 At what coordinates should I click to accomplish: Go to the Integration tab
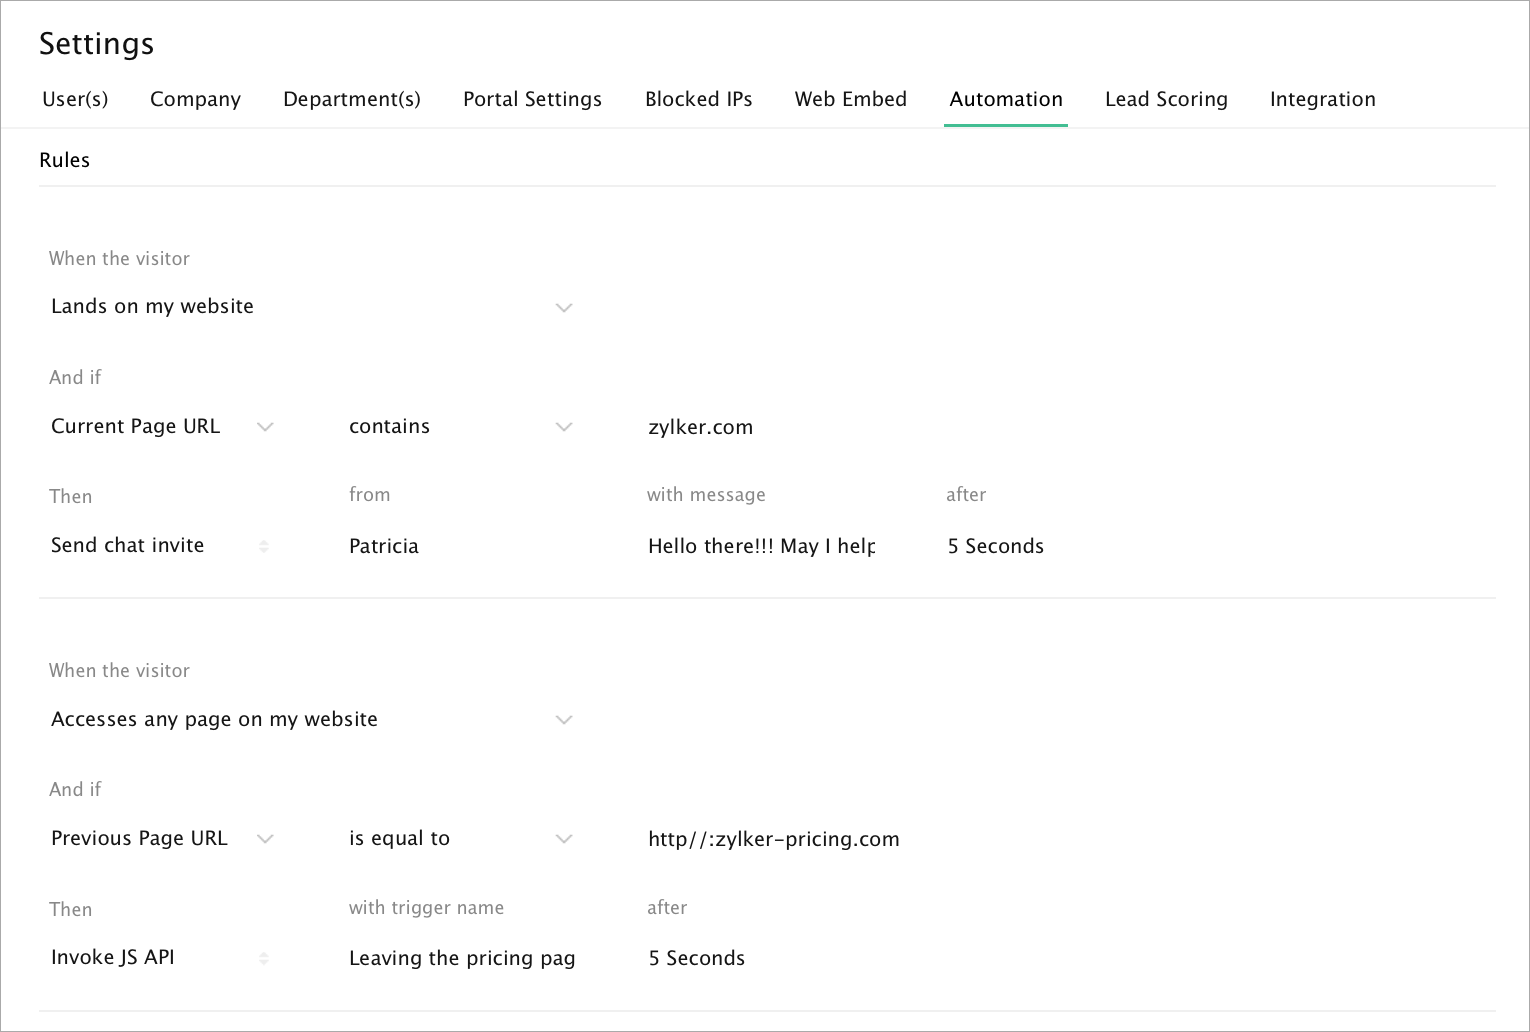click(x=1322, y=99)
